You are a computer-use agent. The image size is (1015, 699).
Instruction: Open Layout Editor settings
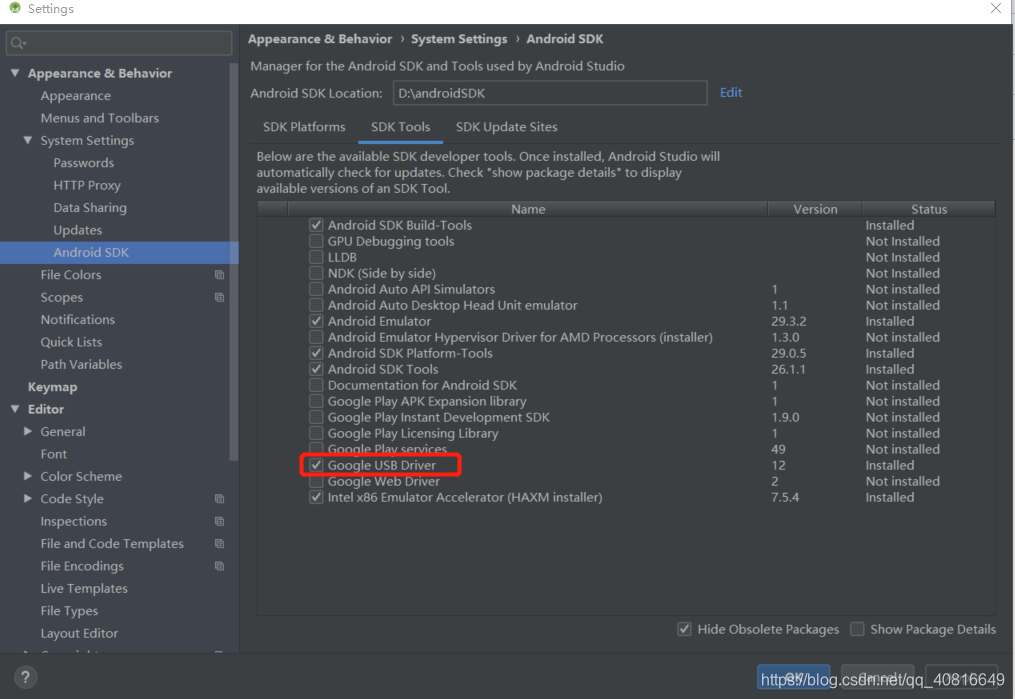79,633
